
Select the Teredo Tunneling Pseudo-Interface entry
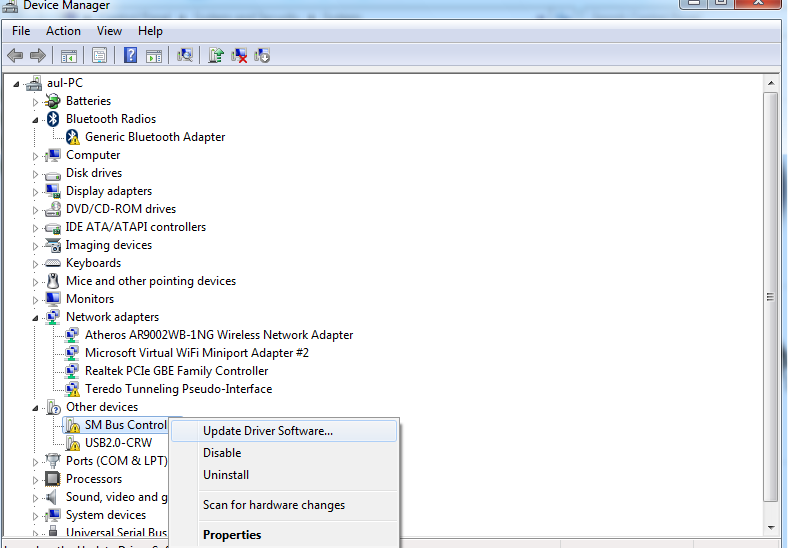(x=178, y=389)
